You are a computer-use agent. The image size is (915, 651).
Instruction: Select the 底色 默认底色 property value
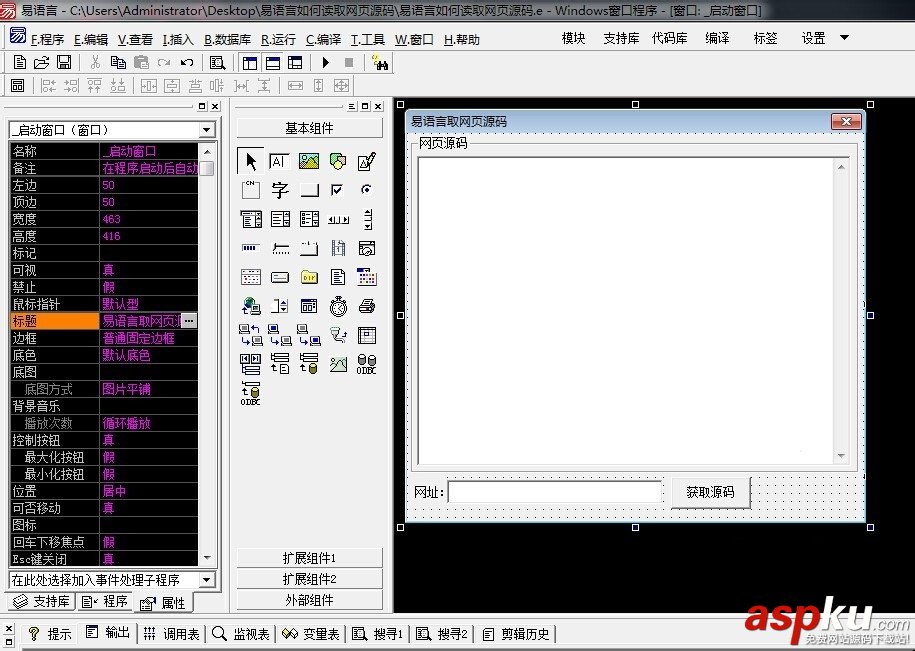[x=149, y=355]
